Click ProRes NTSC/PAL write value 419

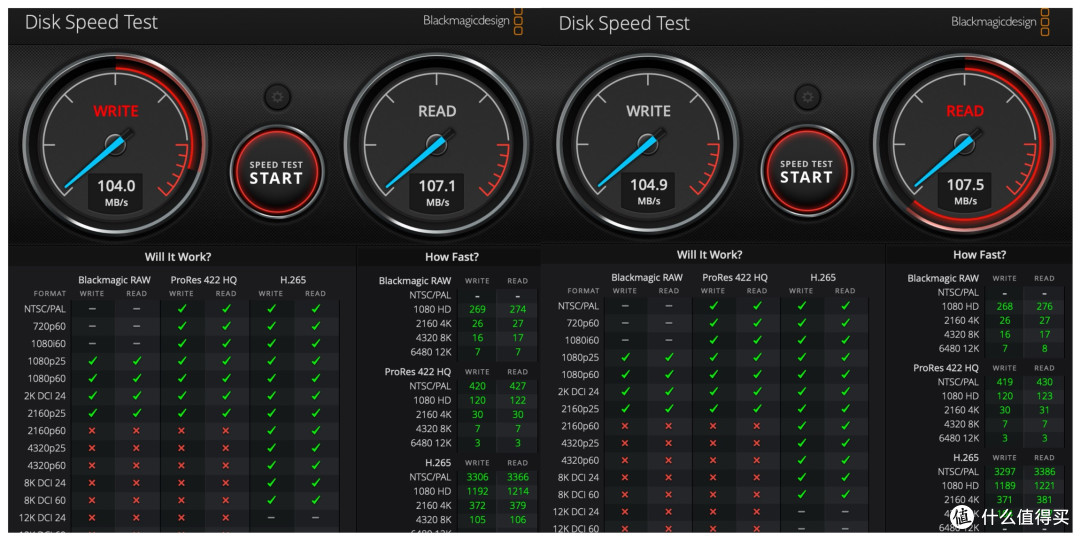(1004, 382)
